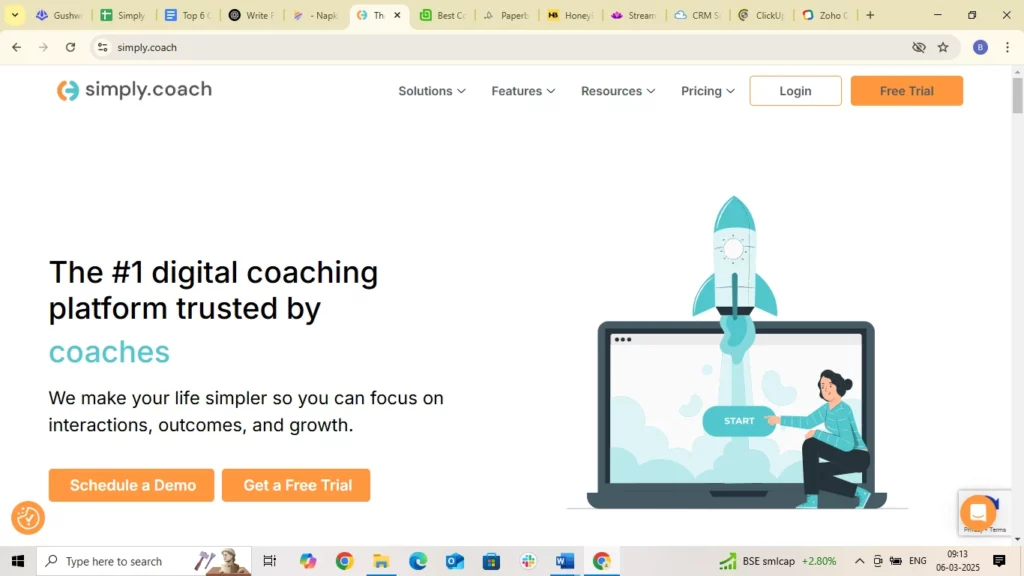Screen dimensions: 1024x576
Task: Click the orange circular icon bottom left
Action: (27, 518)
